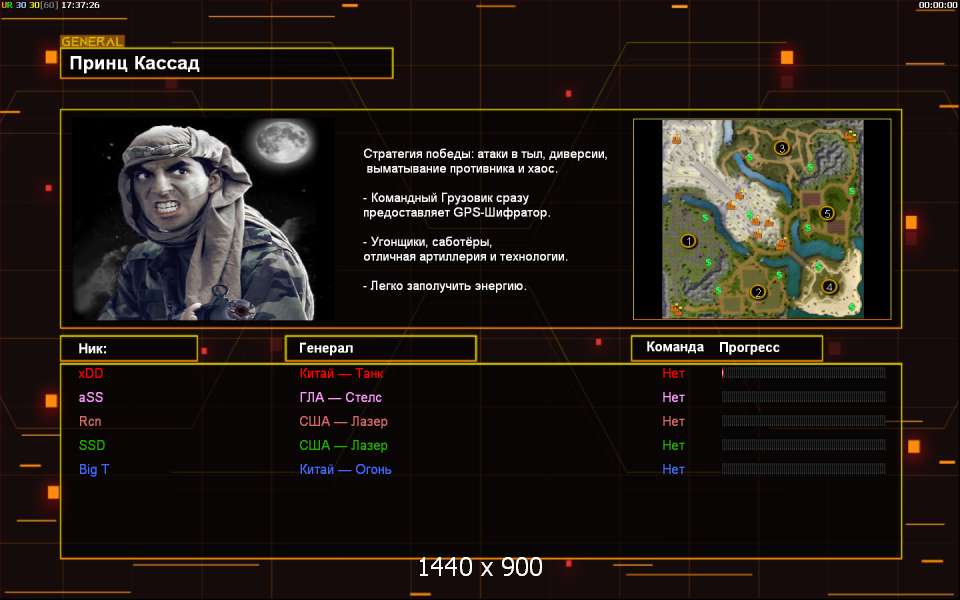The image size is (960, 600).
Task: Click the "ГЛА — Стелс" general entry
Action: pos(340,397)
